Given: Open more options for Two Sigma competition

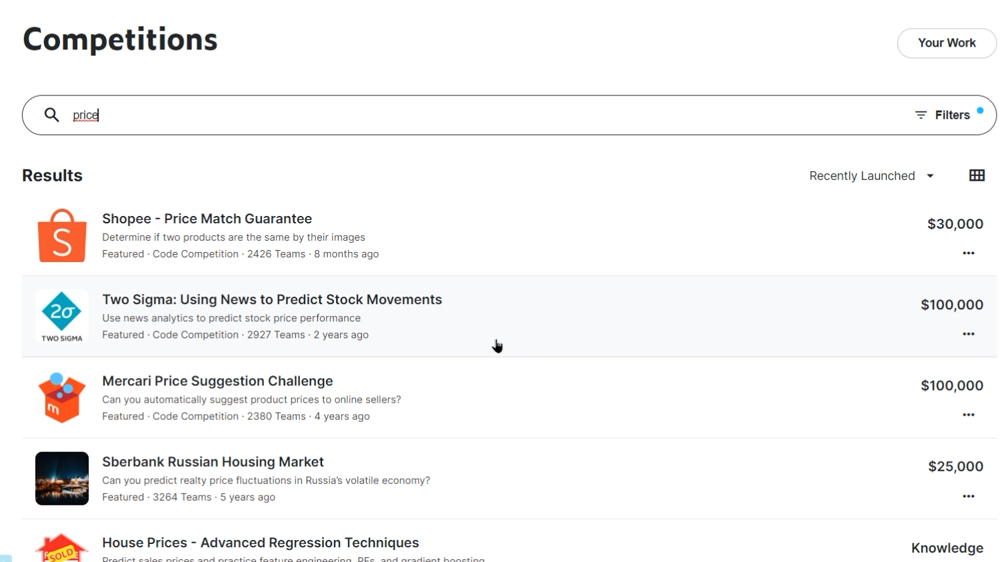Looking at the screenshot, I should pyautogui.click(x=968, y=334).
